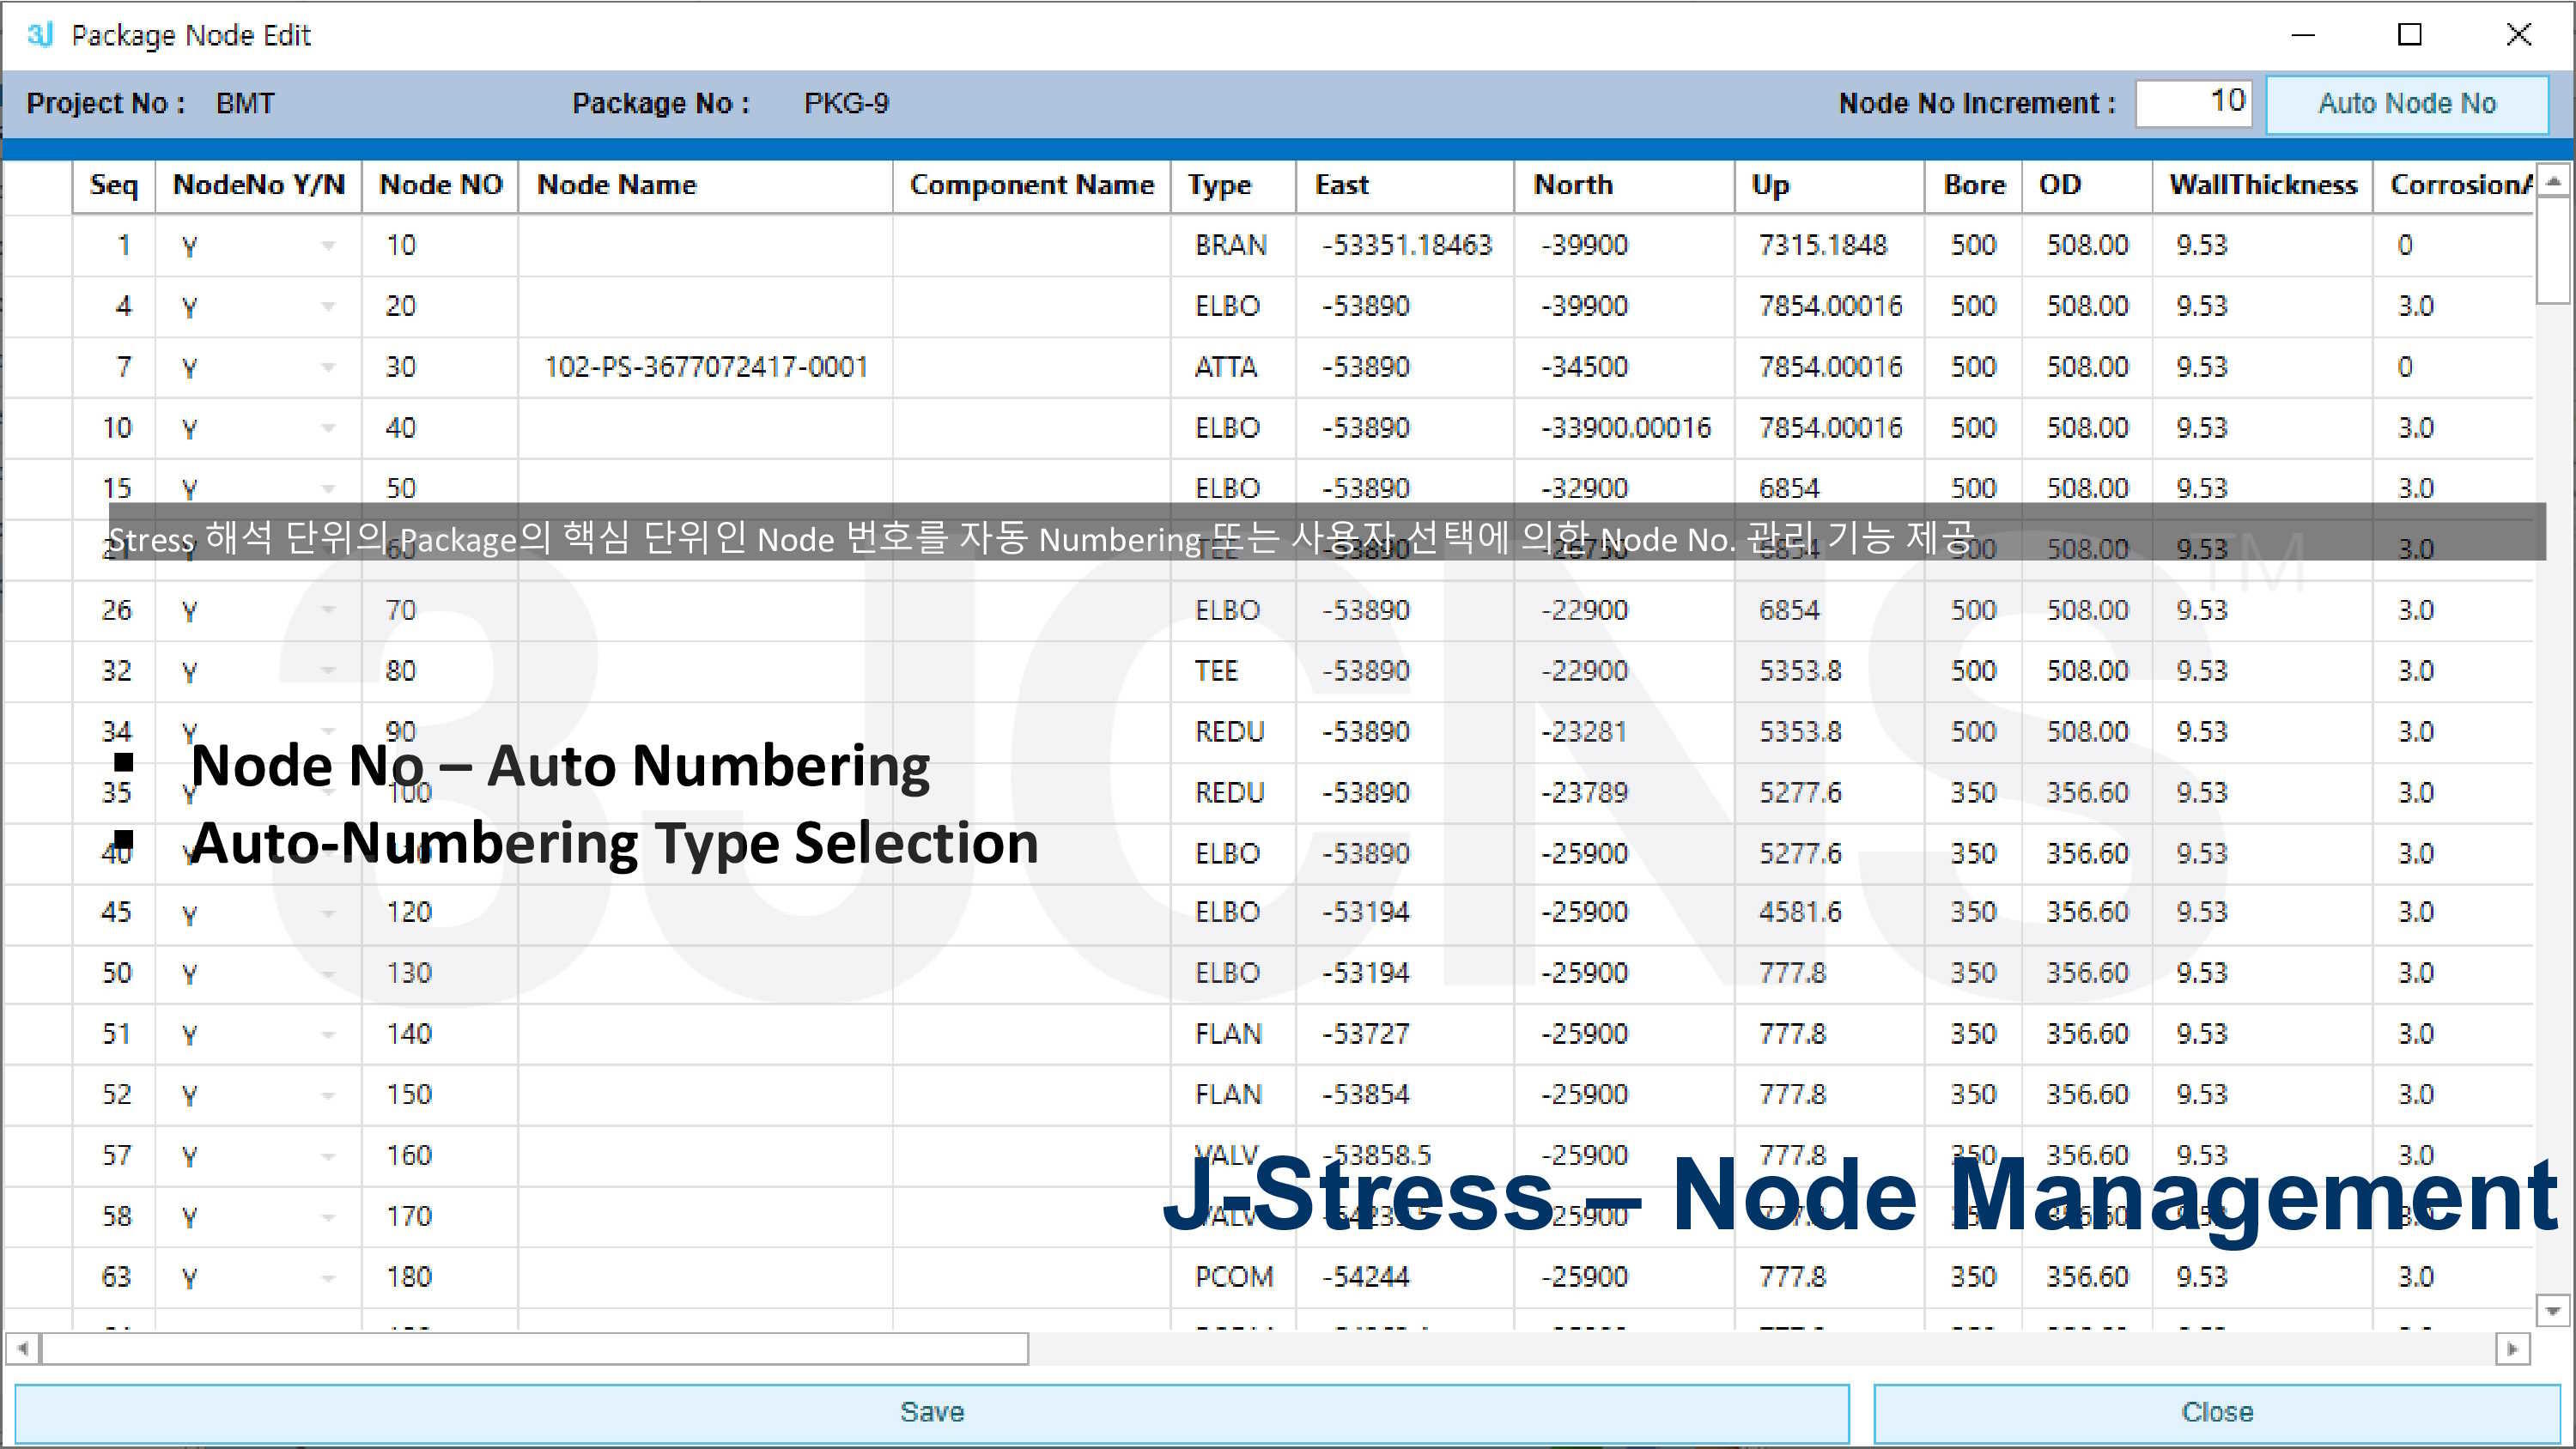Viewport: 2576px width, 1449px height.
Task: Click the Component Name column header
Action: pos(1032,186)
